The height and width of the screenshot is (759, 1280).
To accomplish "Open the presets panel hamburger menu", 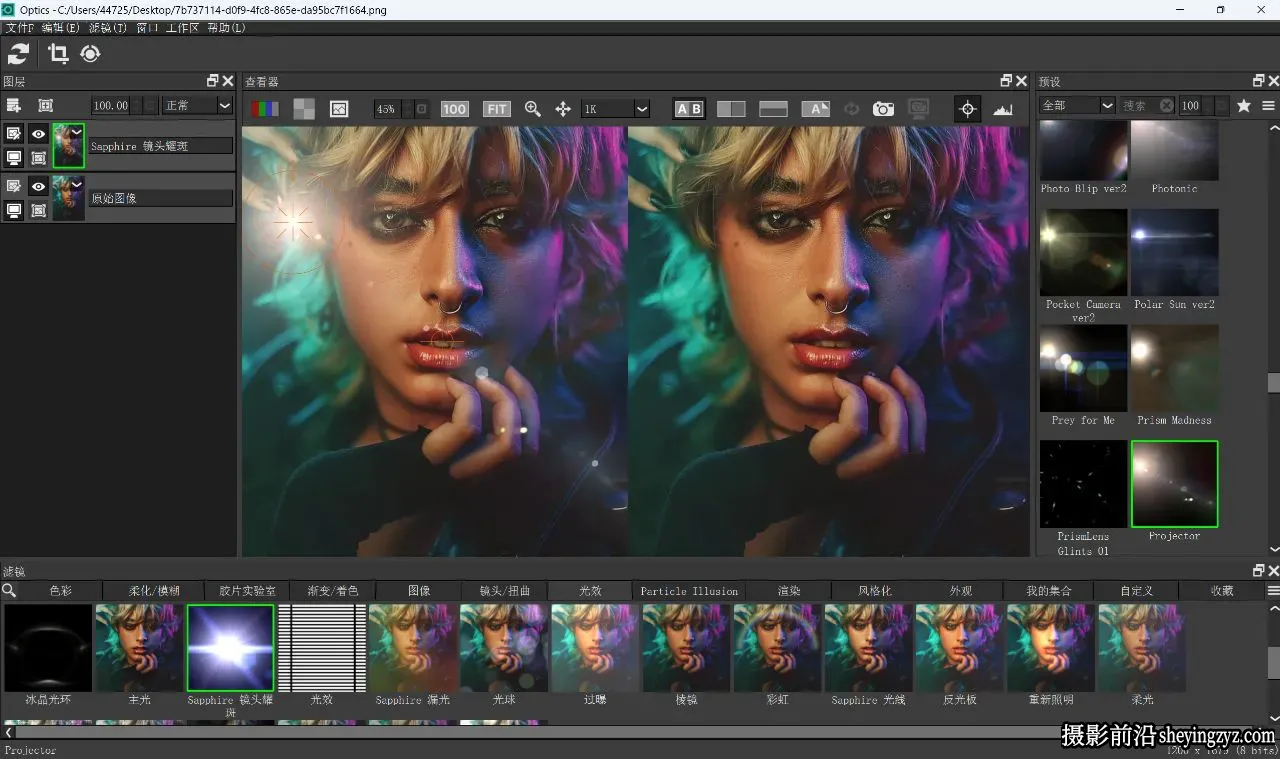I will (x=1268, y=105).
